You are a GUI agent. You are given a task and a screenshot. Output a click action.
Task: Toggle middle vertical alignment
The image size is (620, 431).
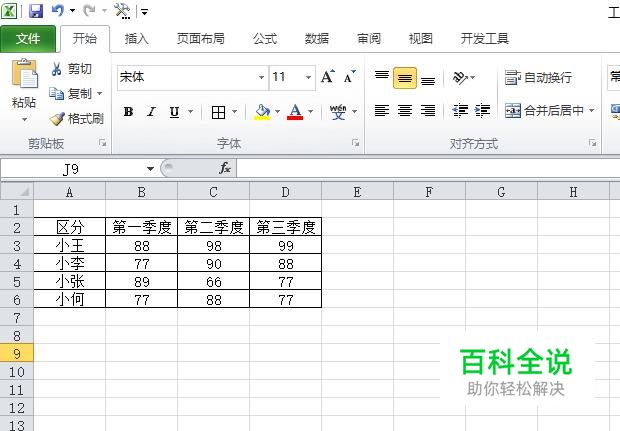pos(405,78)
